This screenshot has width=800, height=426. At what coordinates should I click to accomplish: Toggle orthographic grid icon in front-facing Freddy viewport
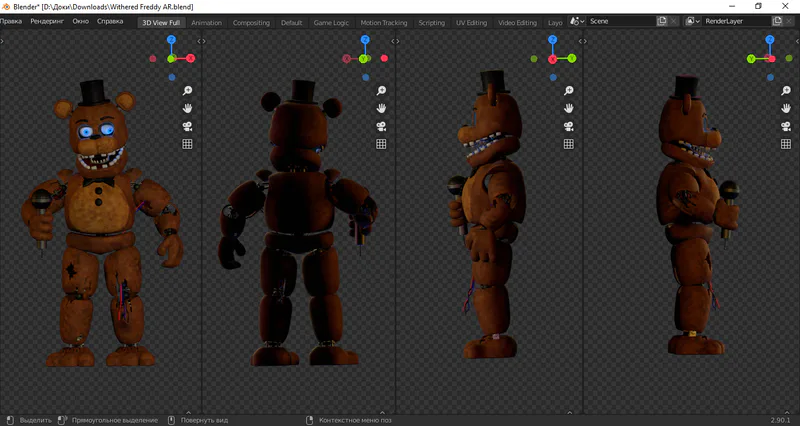(187, 144)
